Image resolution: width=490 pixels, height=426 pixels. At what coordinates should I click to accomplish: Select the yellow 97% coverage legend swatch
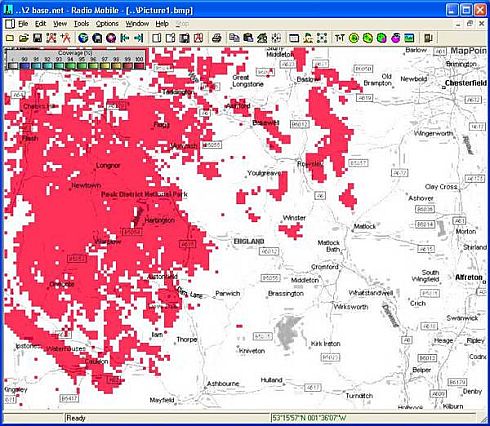click(105, 66)
